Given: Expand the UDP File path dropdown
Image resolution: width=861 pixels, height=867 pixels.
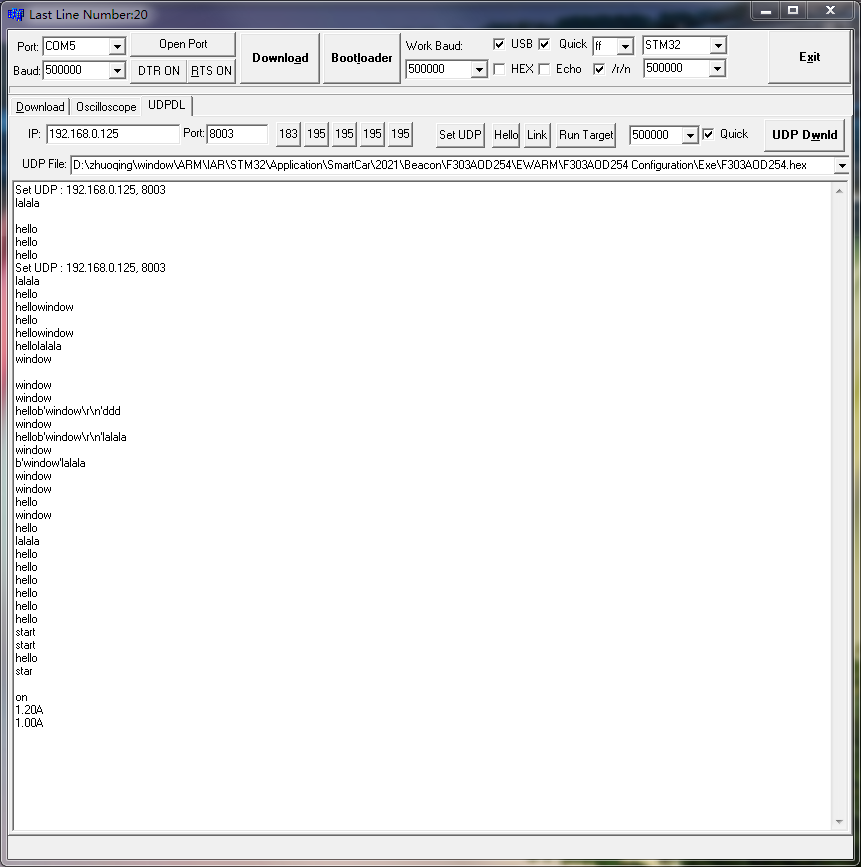Looking at the screenshot, I should pyautogui.click(x=842, y=165).
